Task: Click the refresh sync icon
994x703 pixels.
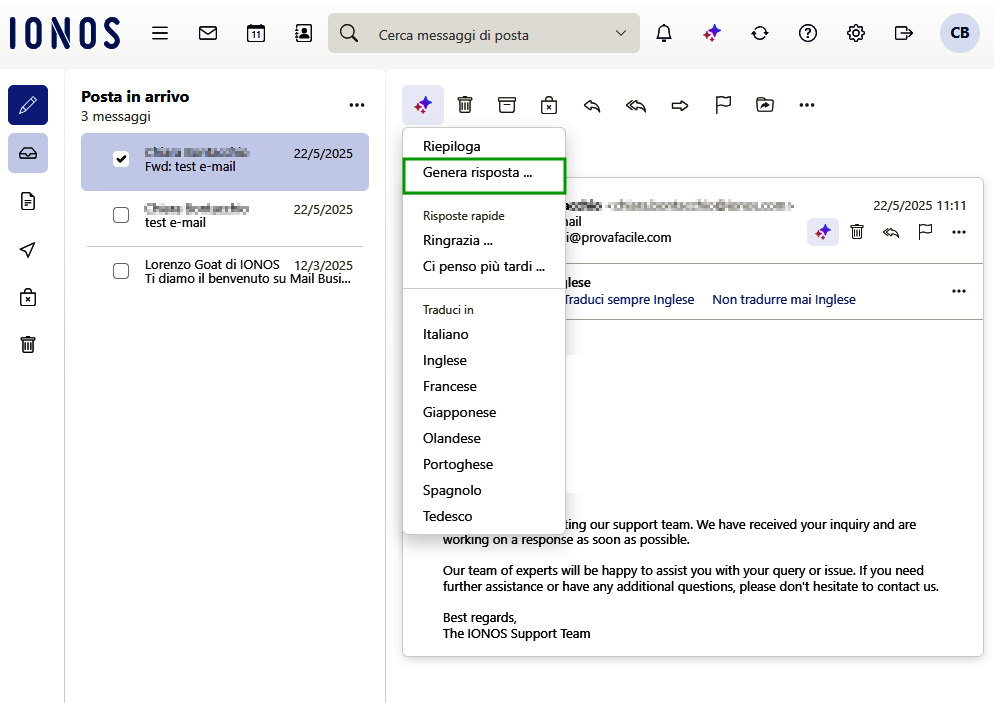Action: pos(759,33)
